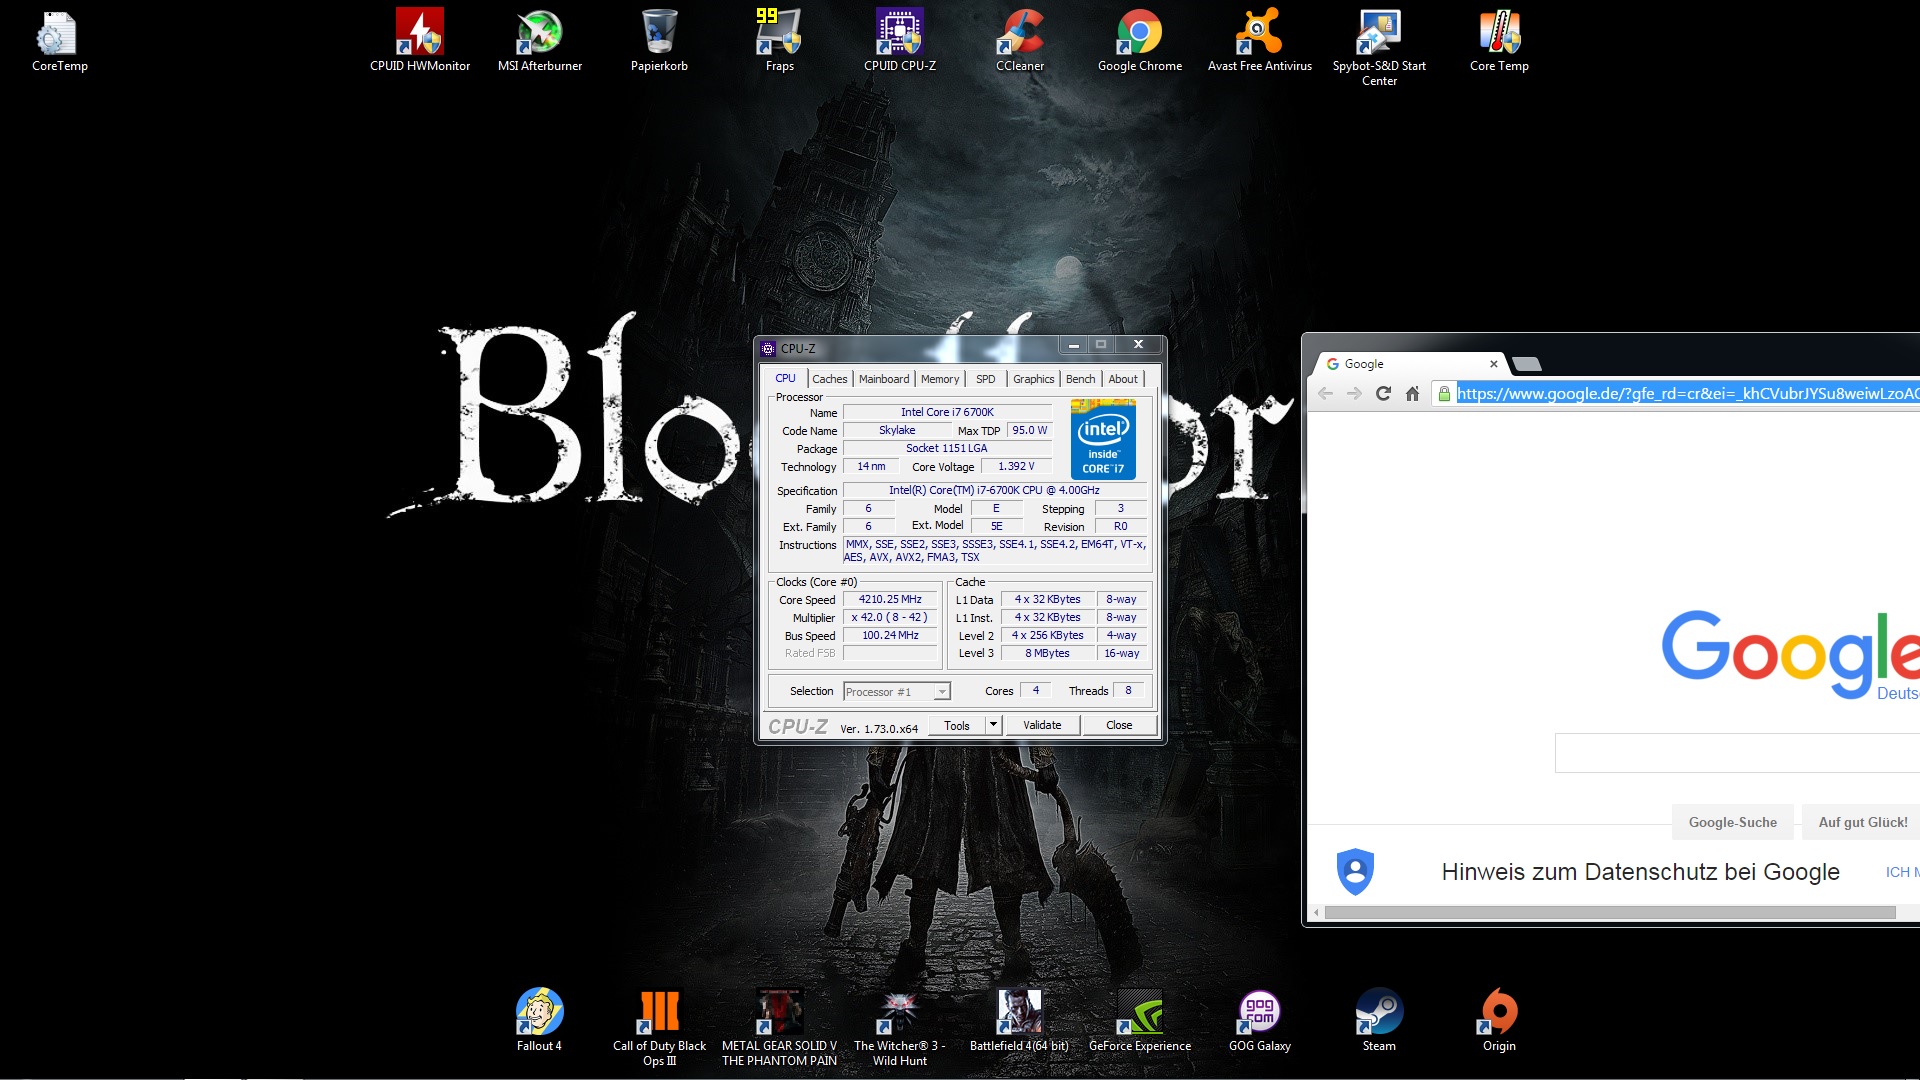
Task: Click the green padlock in address bar
Action: click(x=1444, y=394)
